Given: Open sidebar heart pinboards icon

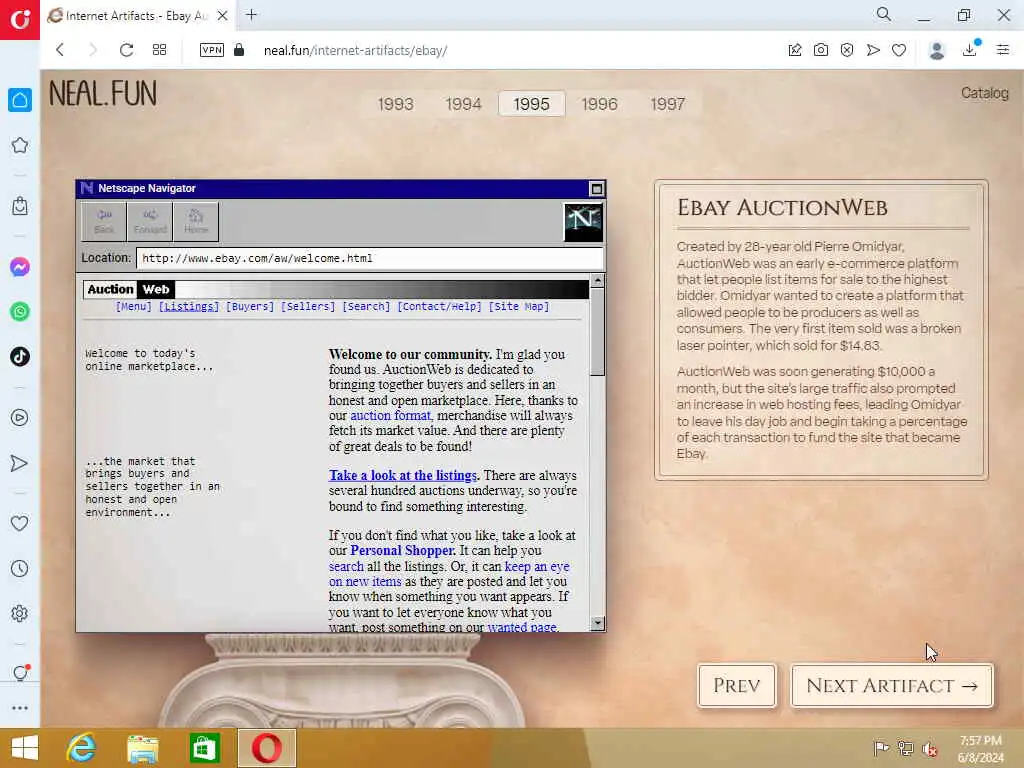Looking at the screenshot, I should click(x=20, y=523).
